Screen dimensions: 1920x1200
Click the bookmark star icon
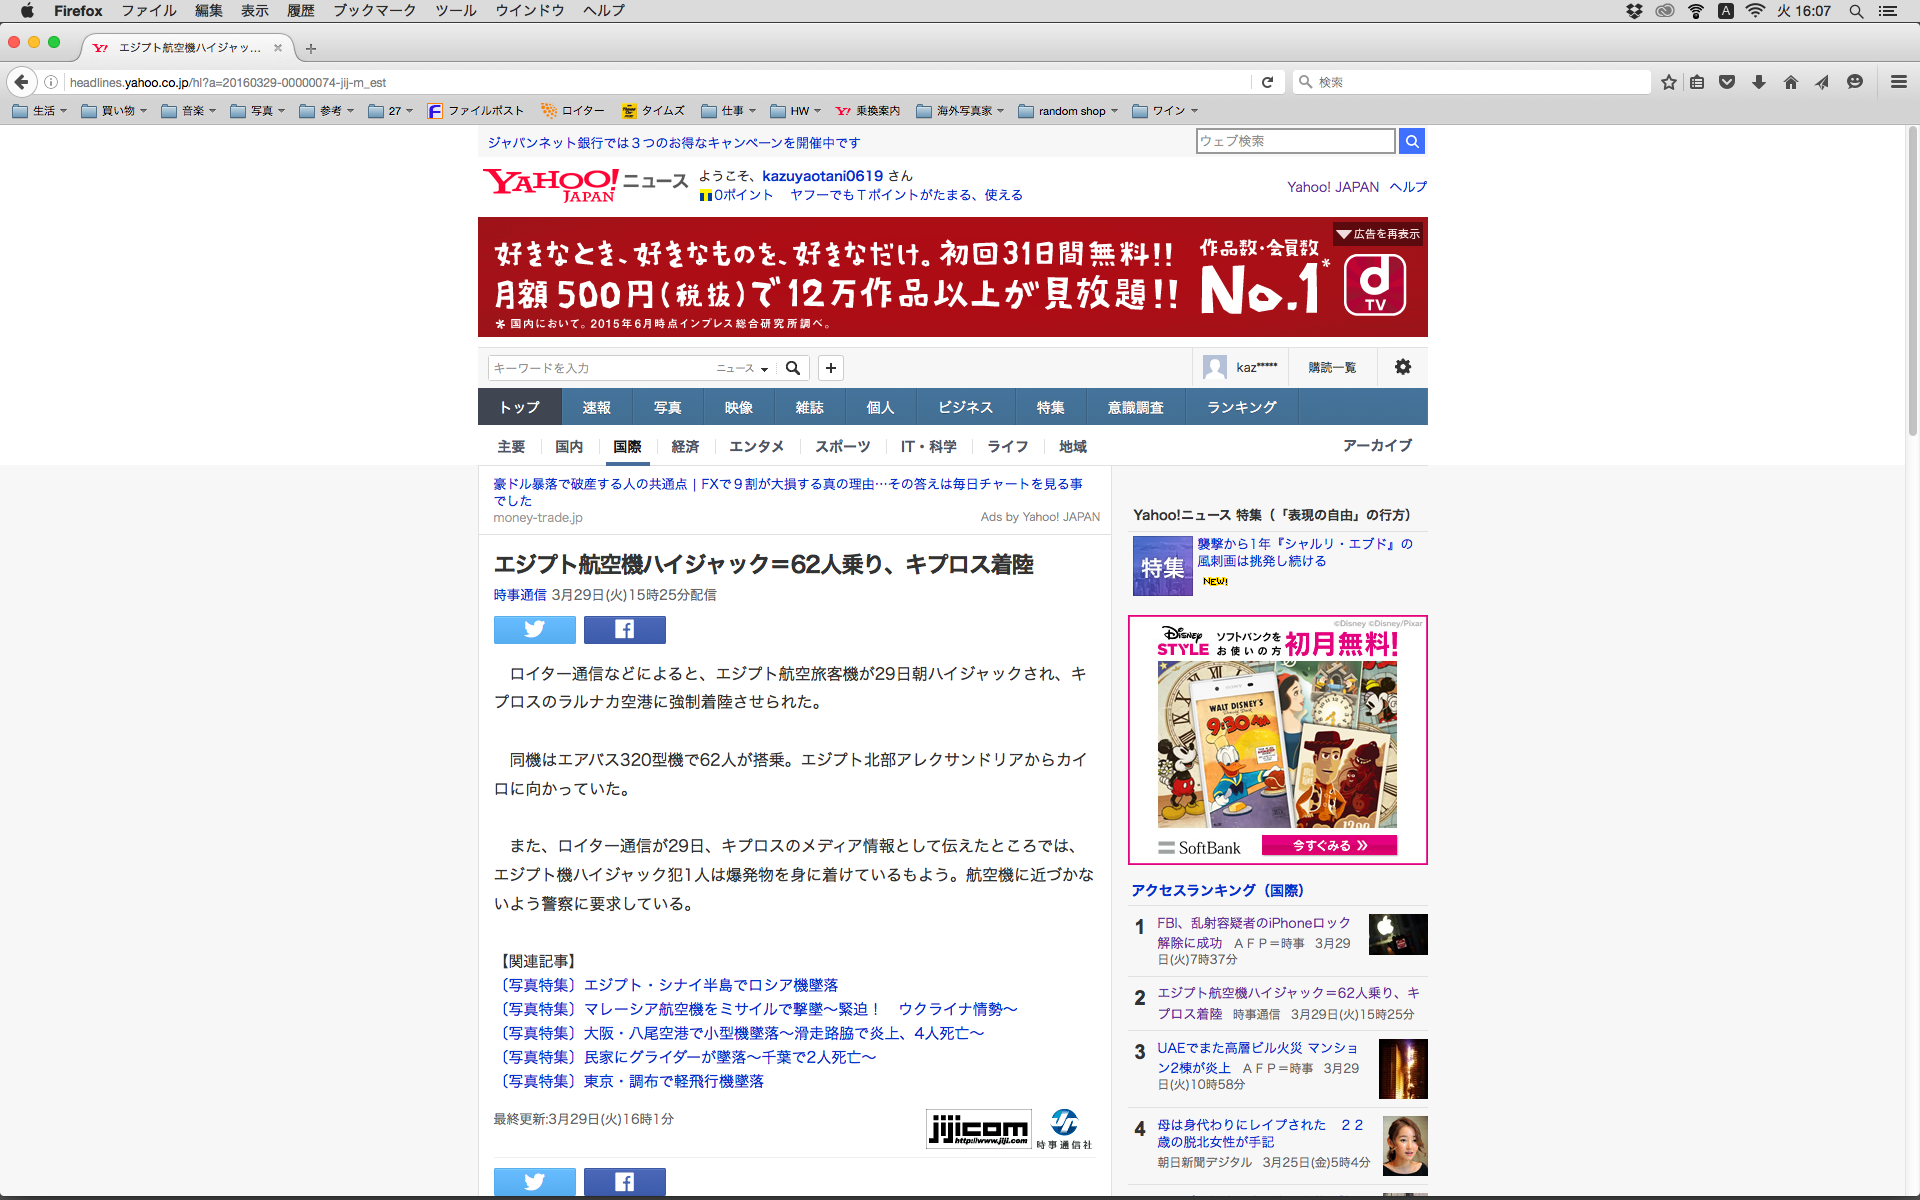click(1668, 82)
